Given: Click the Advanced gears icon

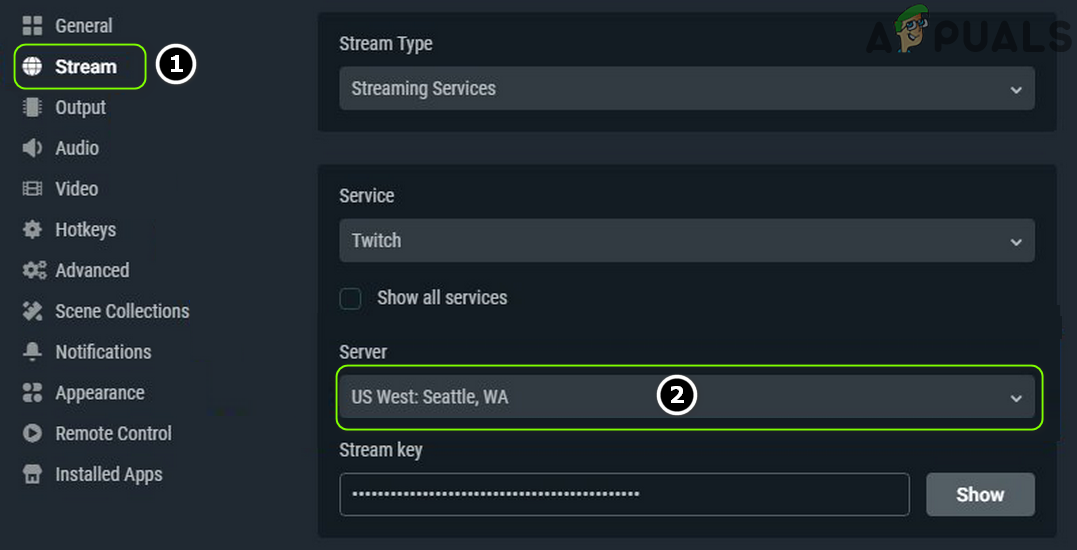Looking at the screenshot, I should (33, 271).
